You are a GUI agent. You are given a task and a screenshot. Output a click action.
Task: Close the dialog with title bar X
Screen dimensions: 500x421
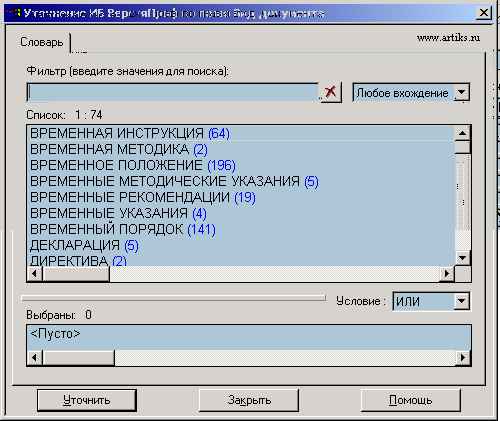(484, 13)
